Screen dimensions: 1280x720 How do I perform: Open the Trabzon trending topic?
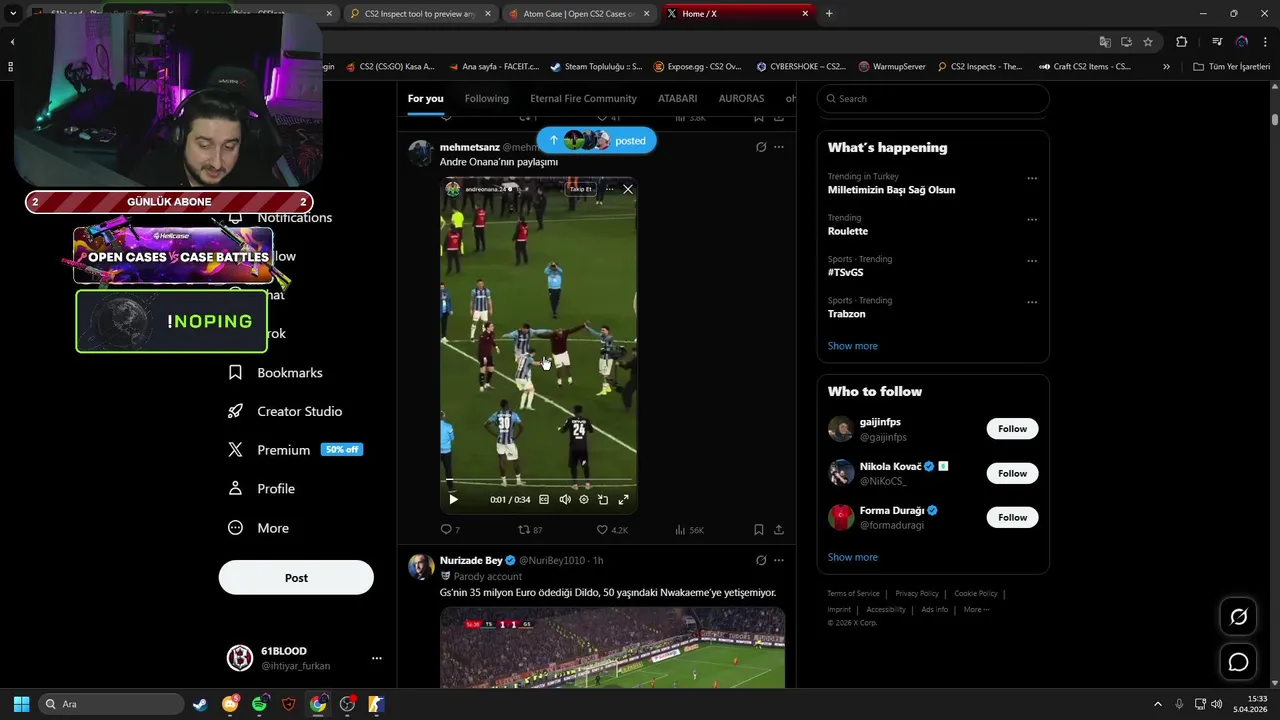coord(846,314)
